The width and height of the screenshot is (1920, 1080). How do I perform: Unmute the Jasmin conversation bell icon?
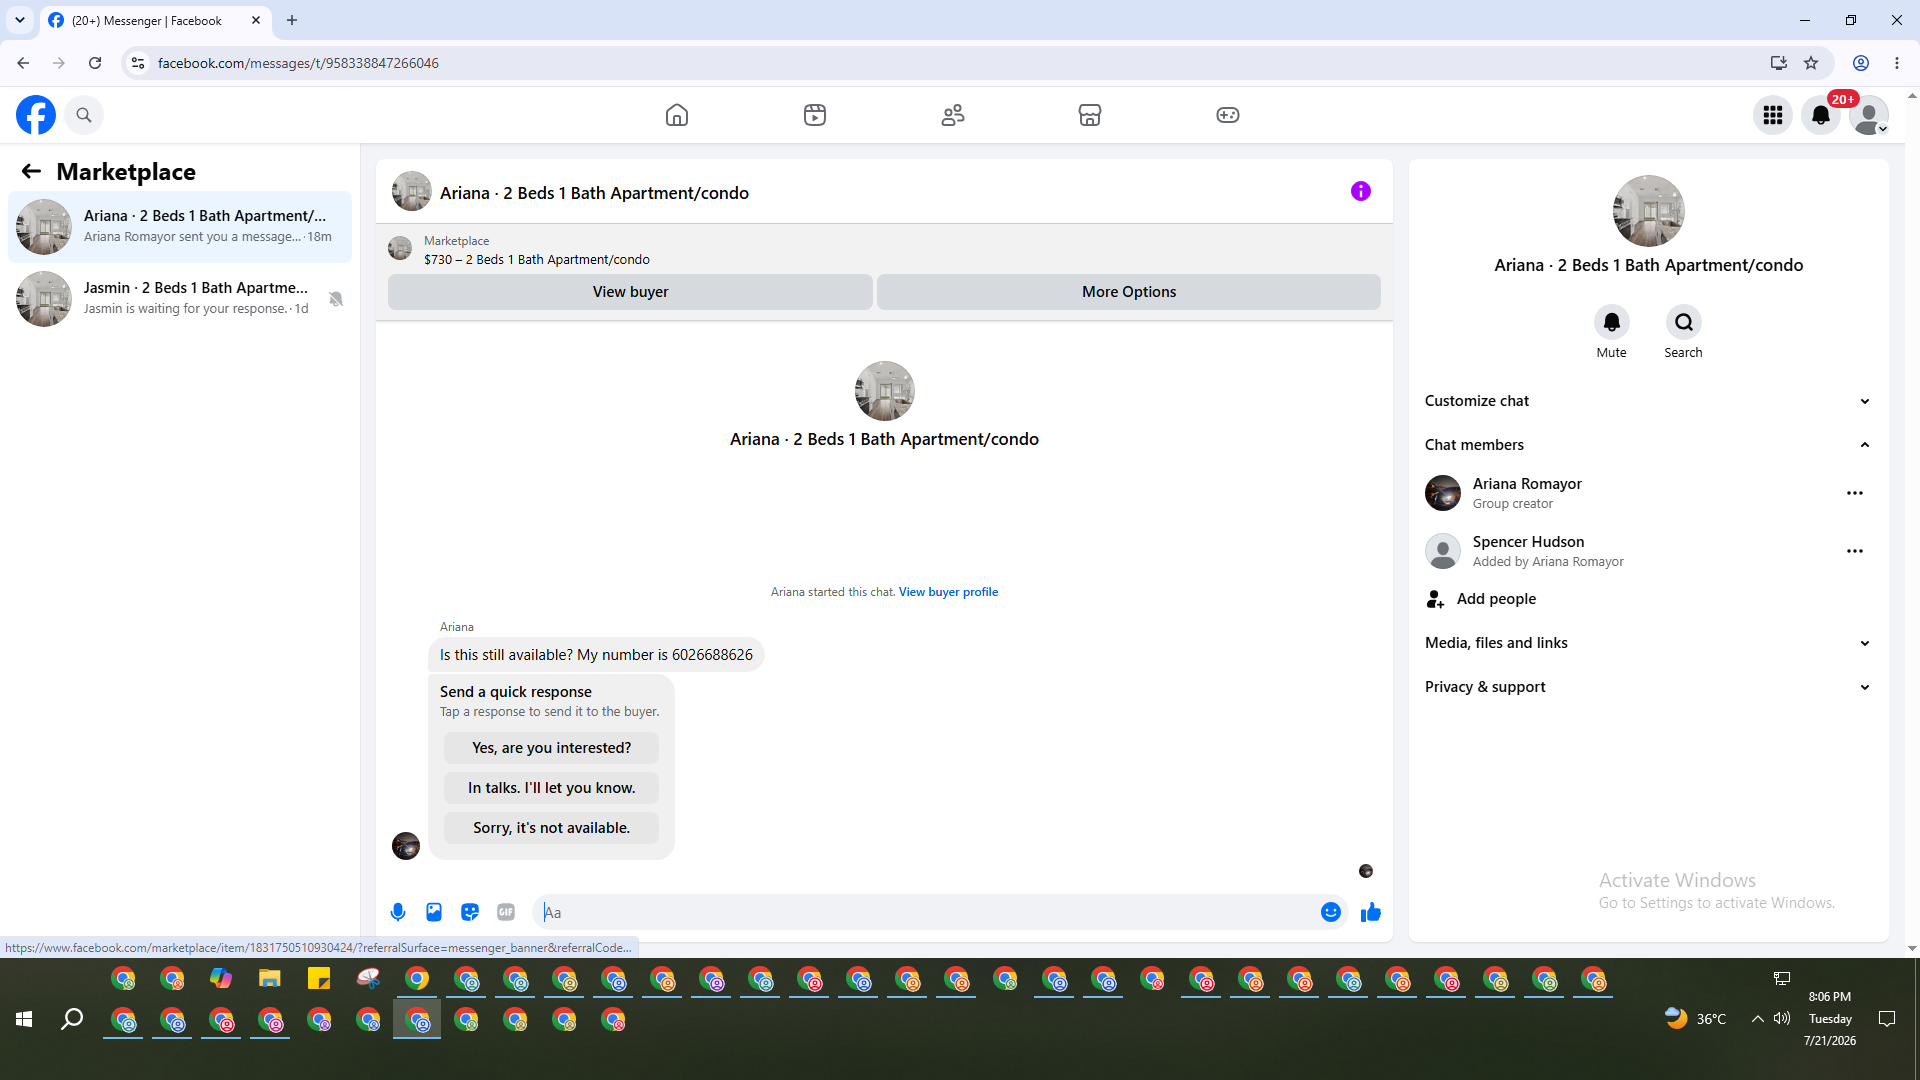tap(336, 299)
